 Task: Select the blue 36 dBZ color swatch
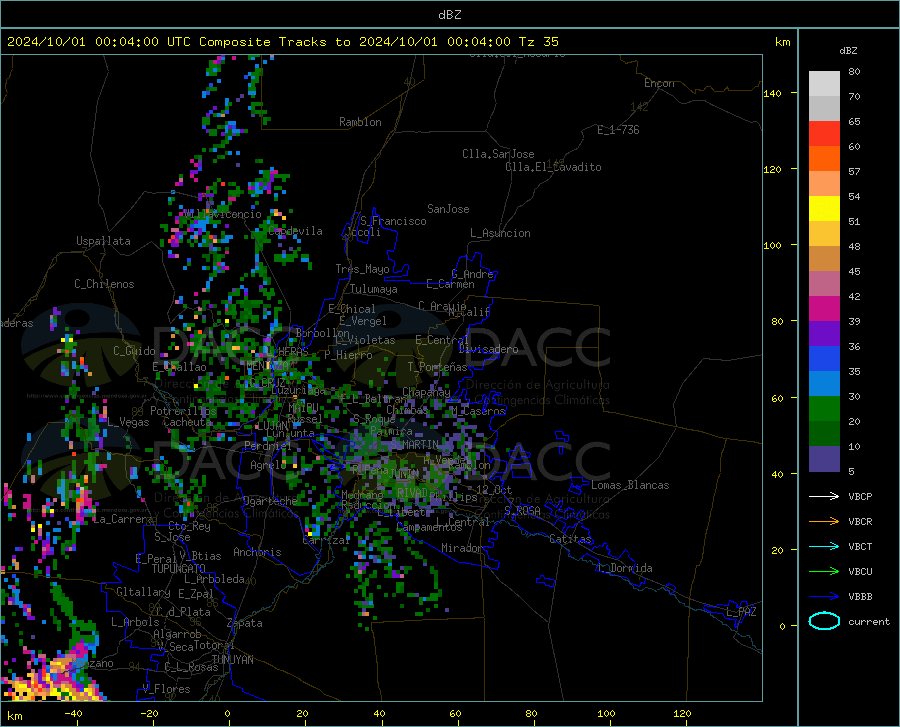pyautogui.click(x=824, y=359)
